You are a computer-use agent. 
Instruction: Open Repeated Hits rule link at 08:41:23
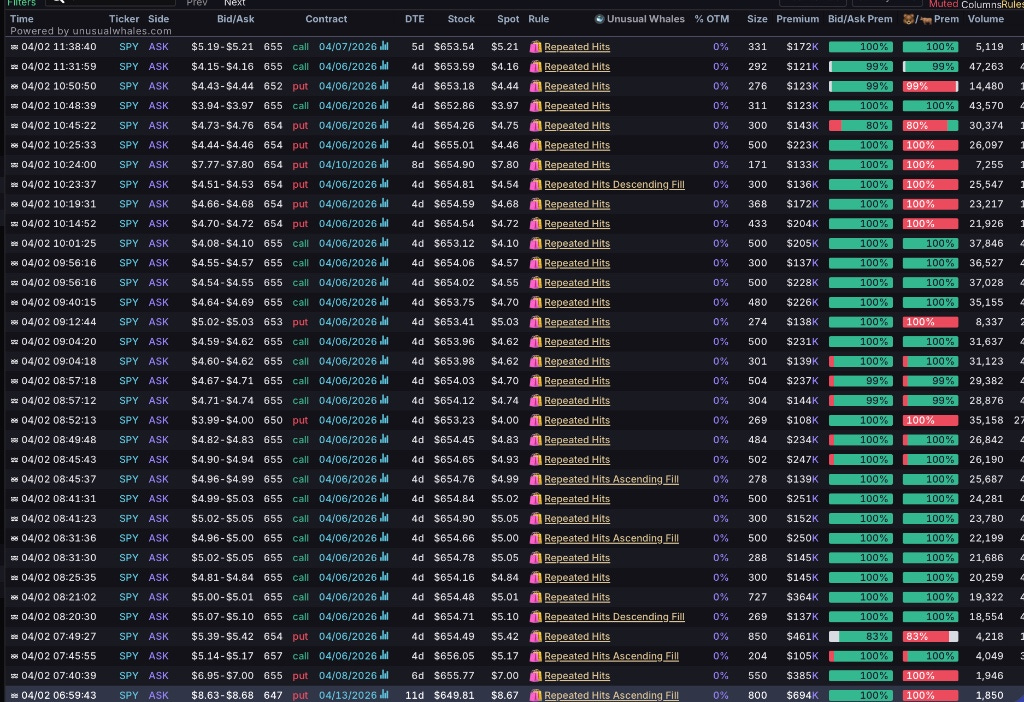tap(577, 519)
